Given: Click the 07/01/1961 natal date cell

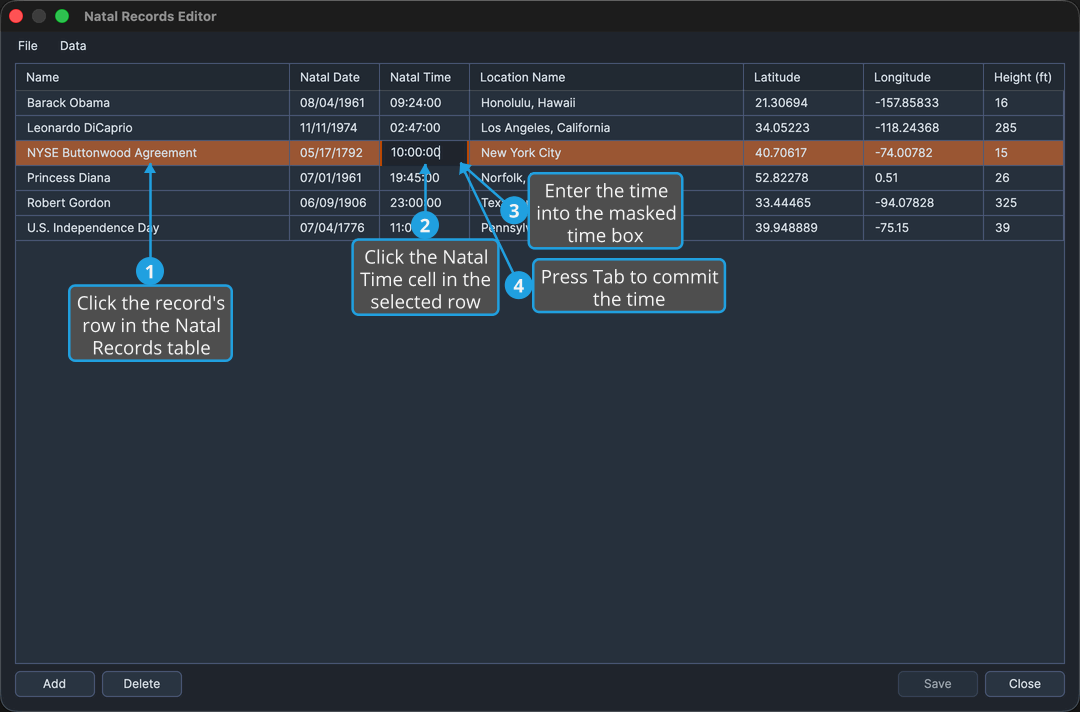Looking at the screenshot, I should pyautogui.click(x=334, y=178).
